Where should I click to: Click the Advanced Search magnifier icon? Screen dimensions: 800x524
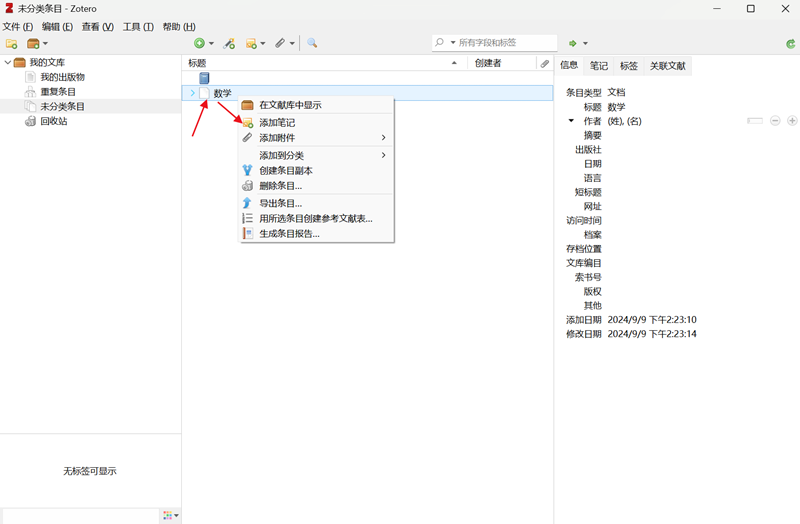tap(312, 43)
